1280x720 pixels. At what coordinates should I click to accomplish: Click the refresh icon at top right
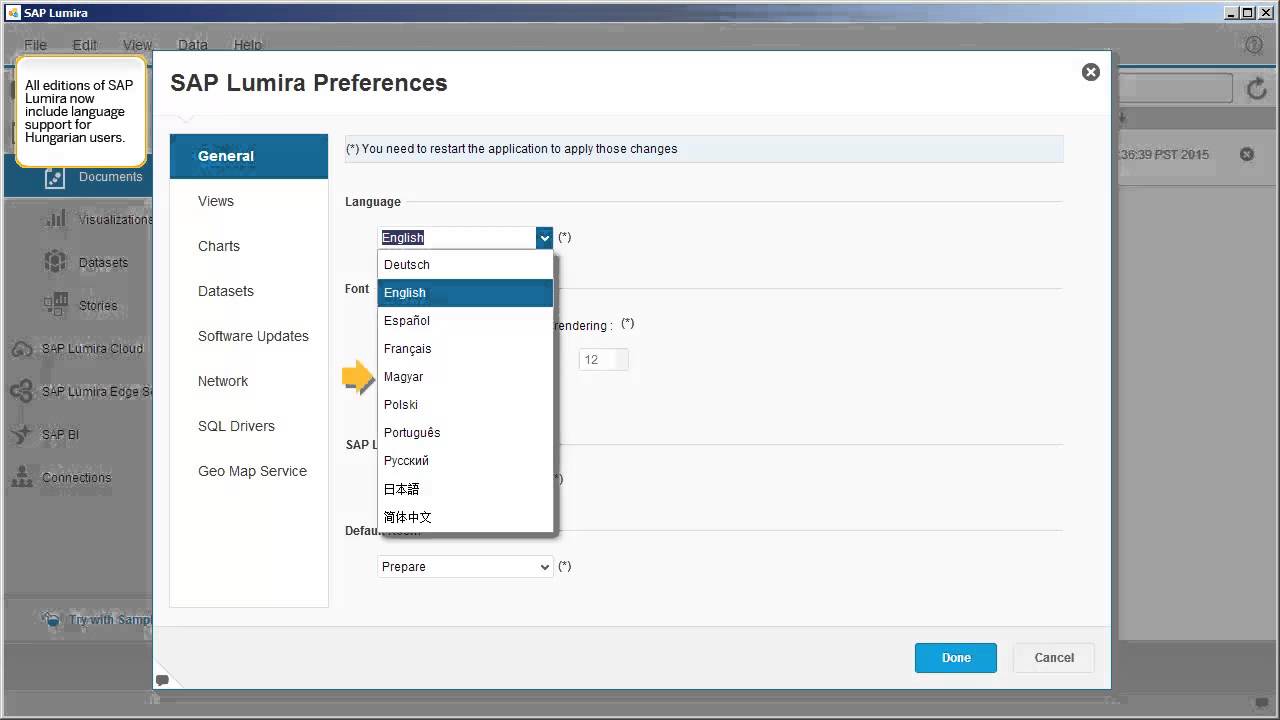tap(1256, 89)
